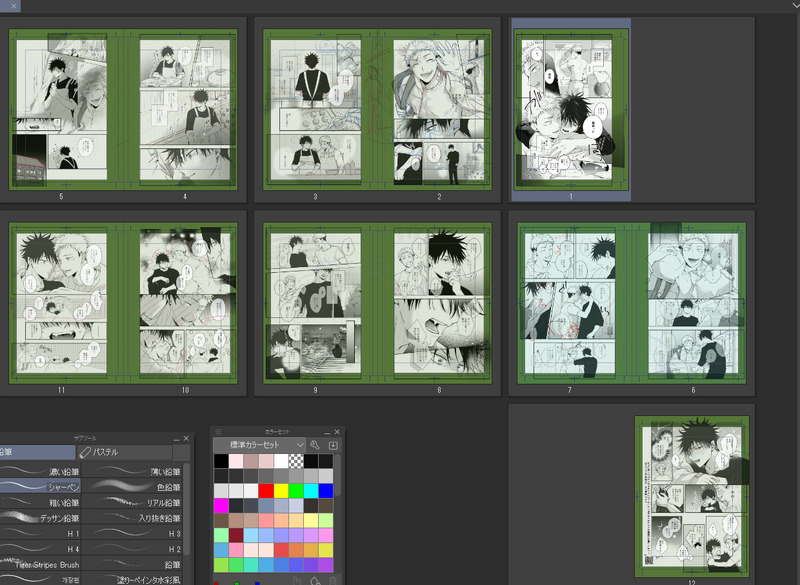Open color set settings wrench icon

pyautogui.click(x=315, y=445)
